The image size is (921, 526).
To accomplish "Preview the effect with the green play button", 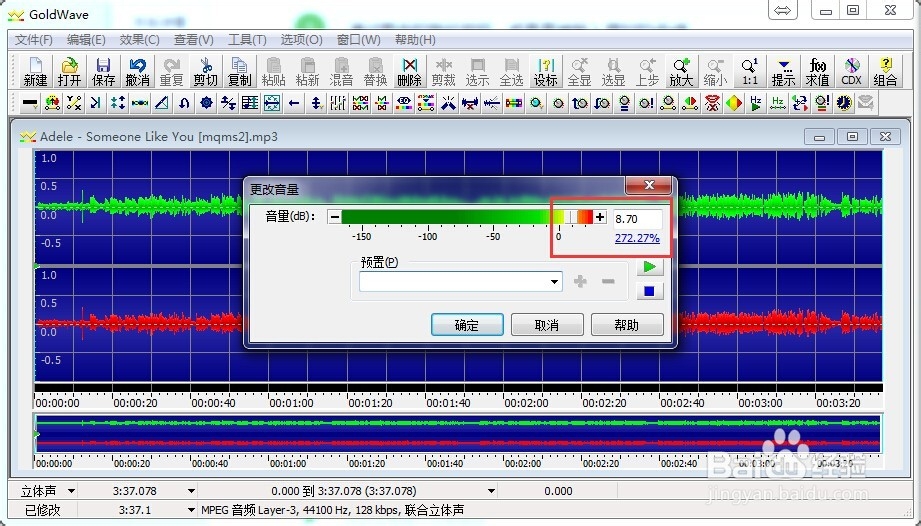I will [x=650, y=267].
